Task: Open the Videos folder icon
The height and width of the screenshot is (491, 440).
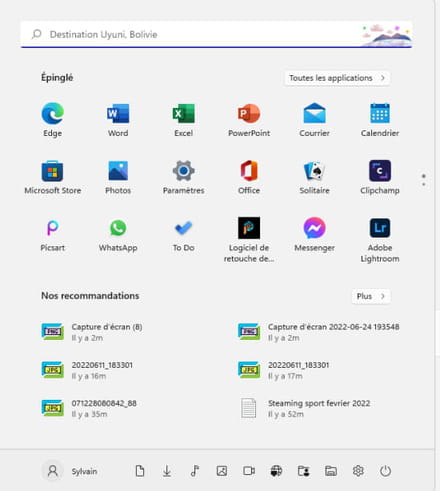Action: click(249, 471)
